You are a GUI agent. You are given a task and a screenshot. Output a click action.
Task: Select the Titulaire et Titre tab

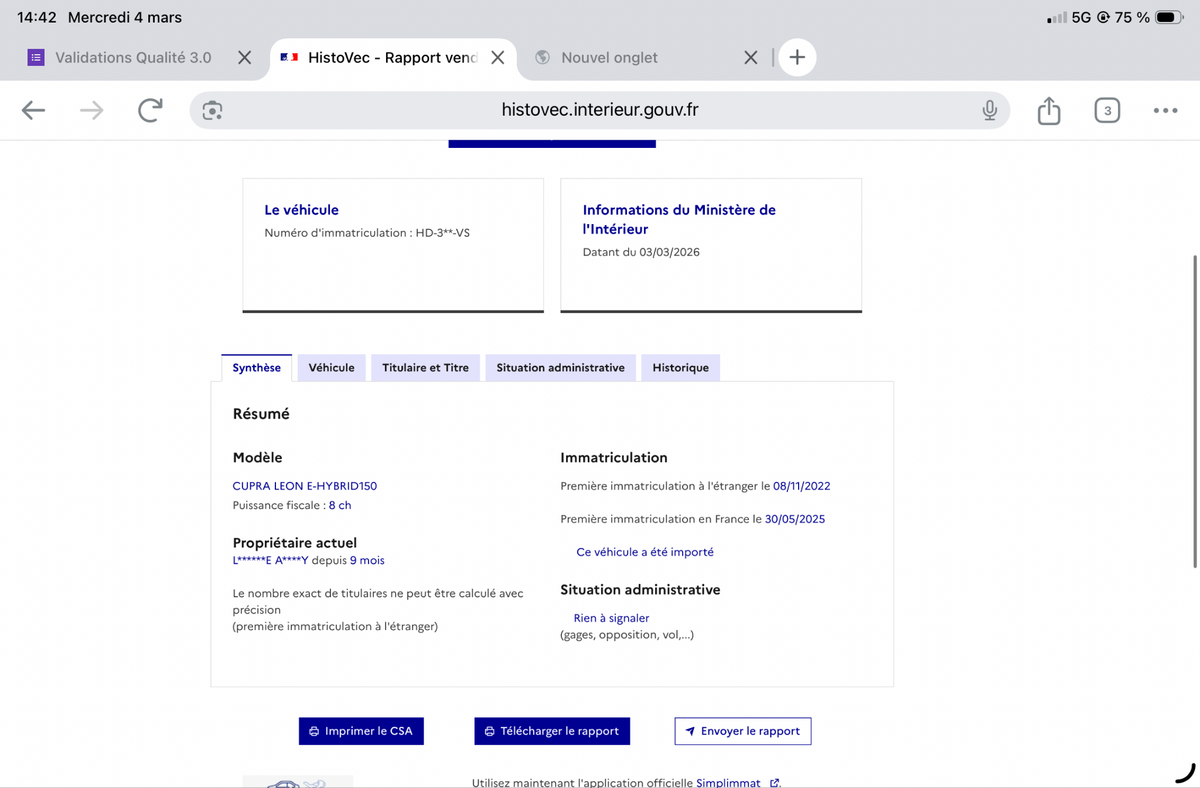425,368
